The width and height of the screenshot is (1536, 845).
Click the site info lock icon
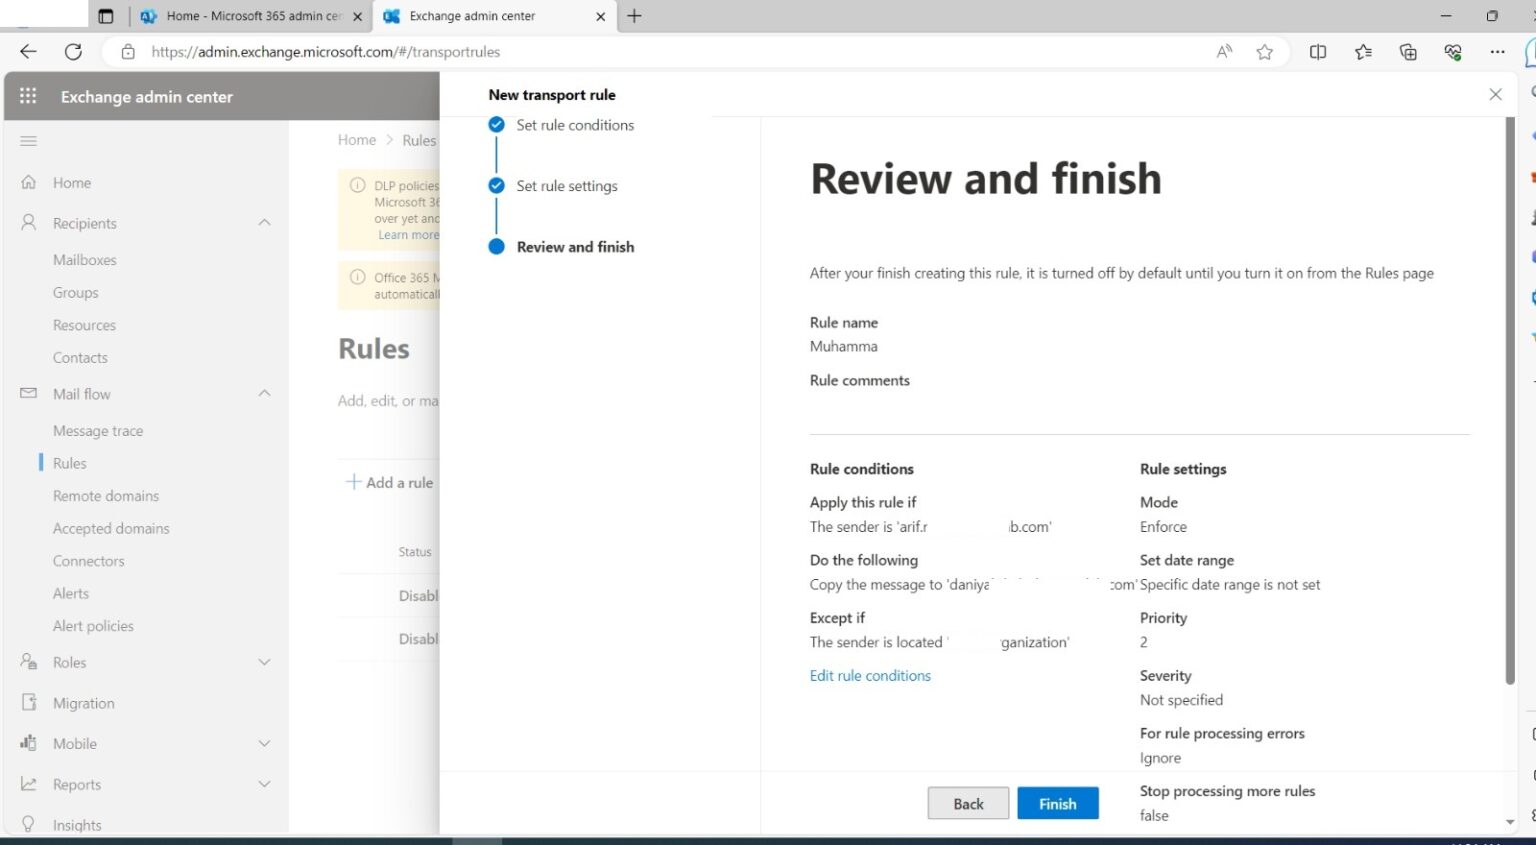point(128,51)
